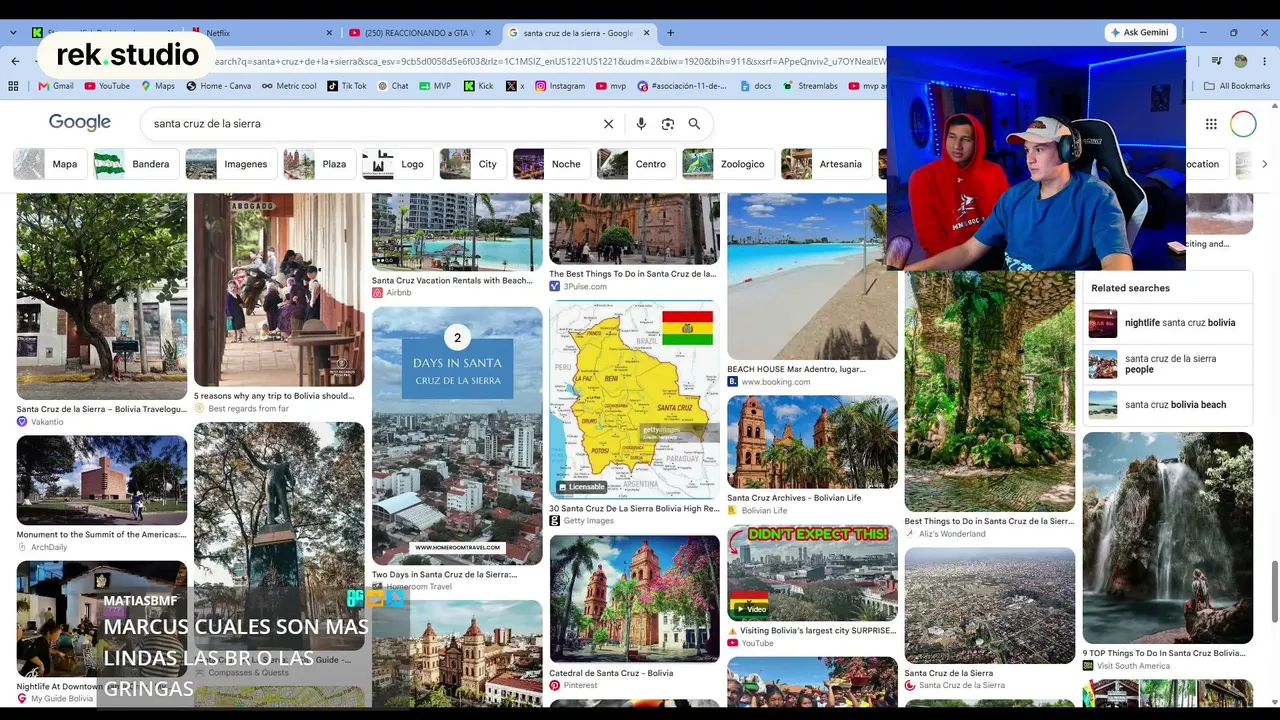This screenshot has height=720, width=1280.
Task: Open related search nightlife santa cruz bolivia
Action: click(x=1167, y=323)
